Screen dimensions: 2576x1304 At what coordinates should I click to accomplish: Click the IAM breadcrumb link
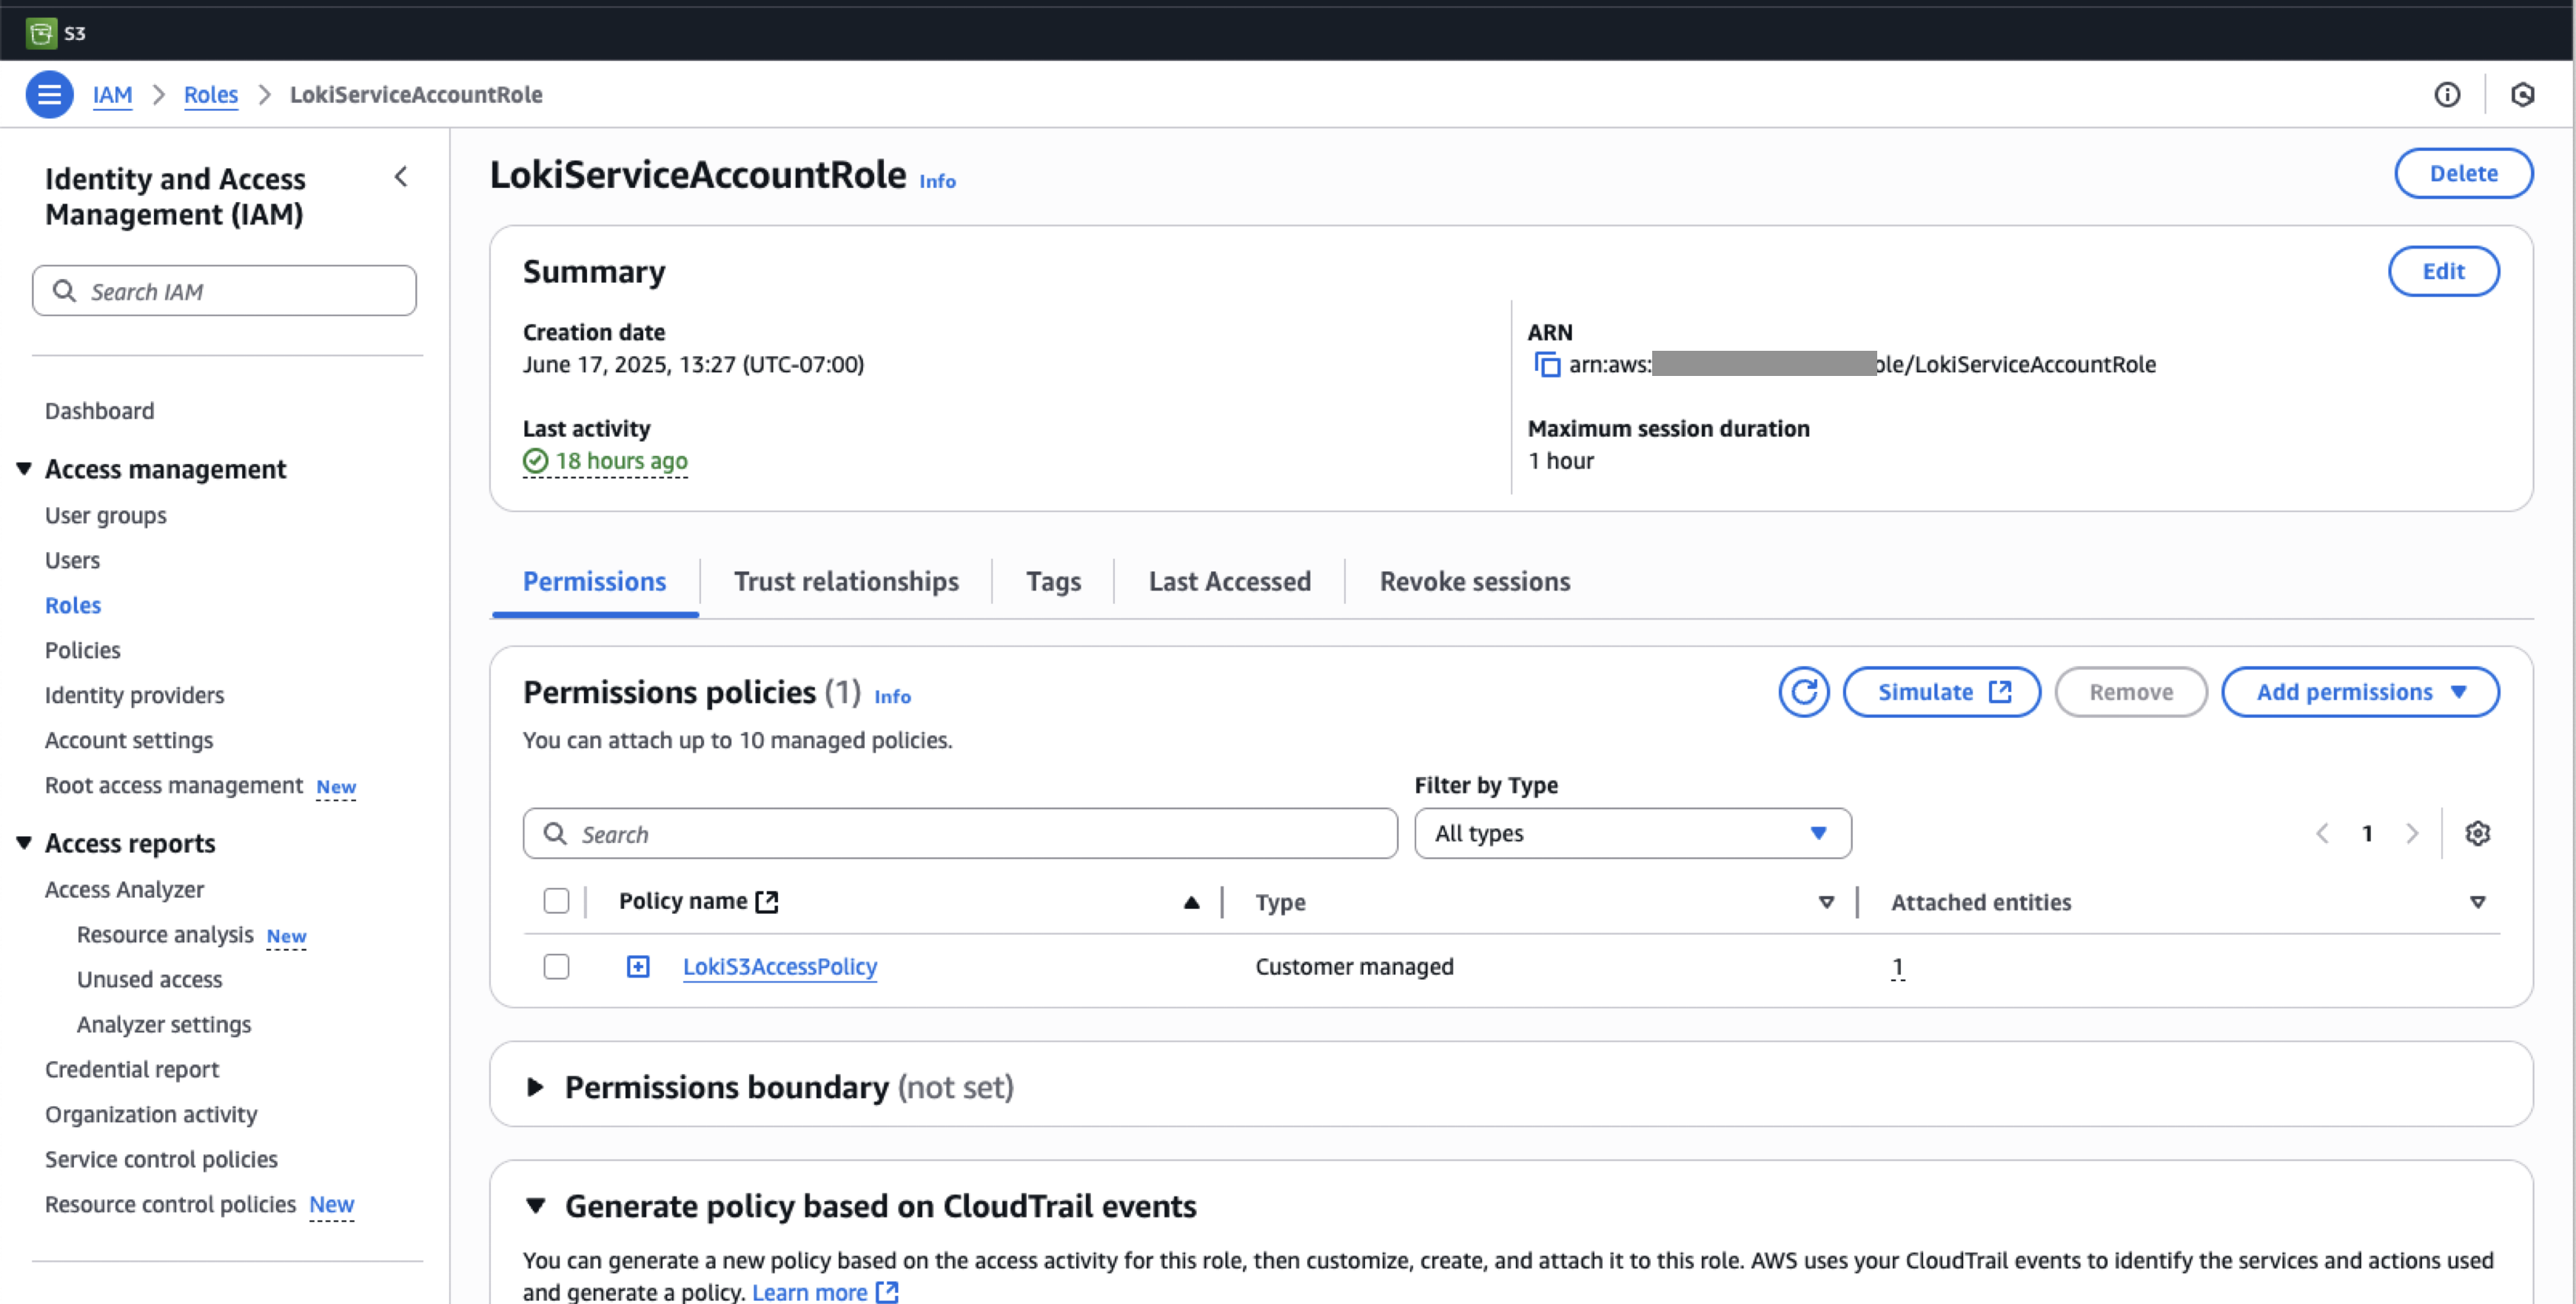112,94
